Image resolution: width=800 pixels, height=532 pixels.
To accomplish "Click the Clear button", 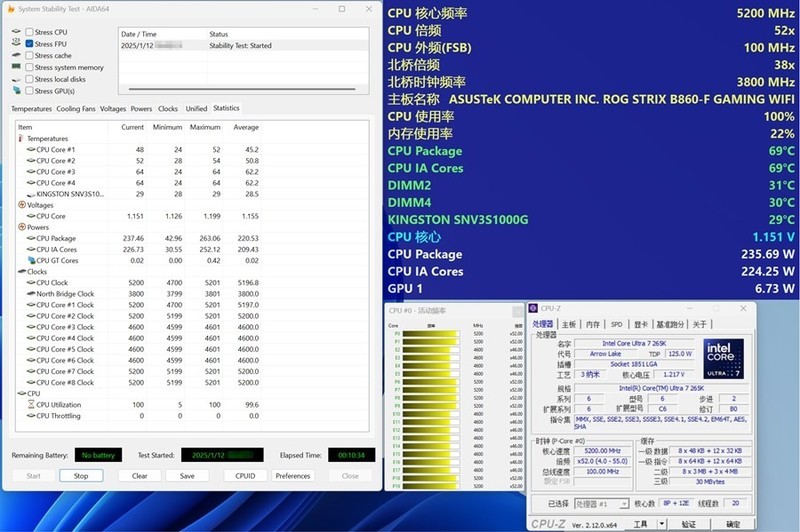I will click(139, 476).
